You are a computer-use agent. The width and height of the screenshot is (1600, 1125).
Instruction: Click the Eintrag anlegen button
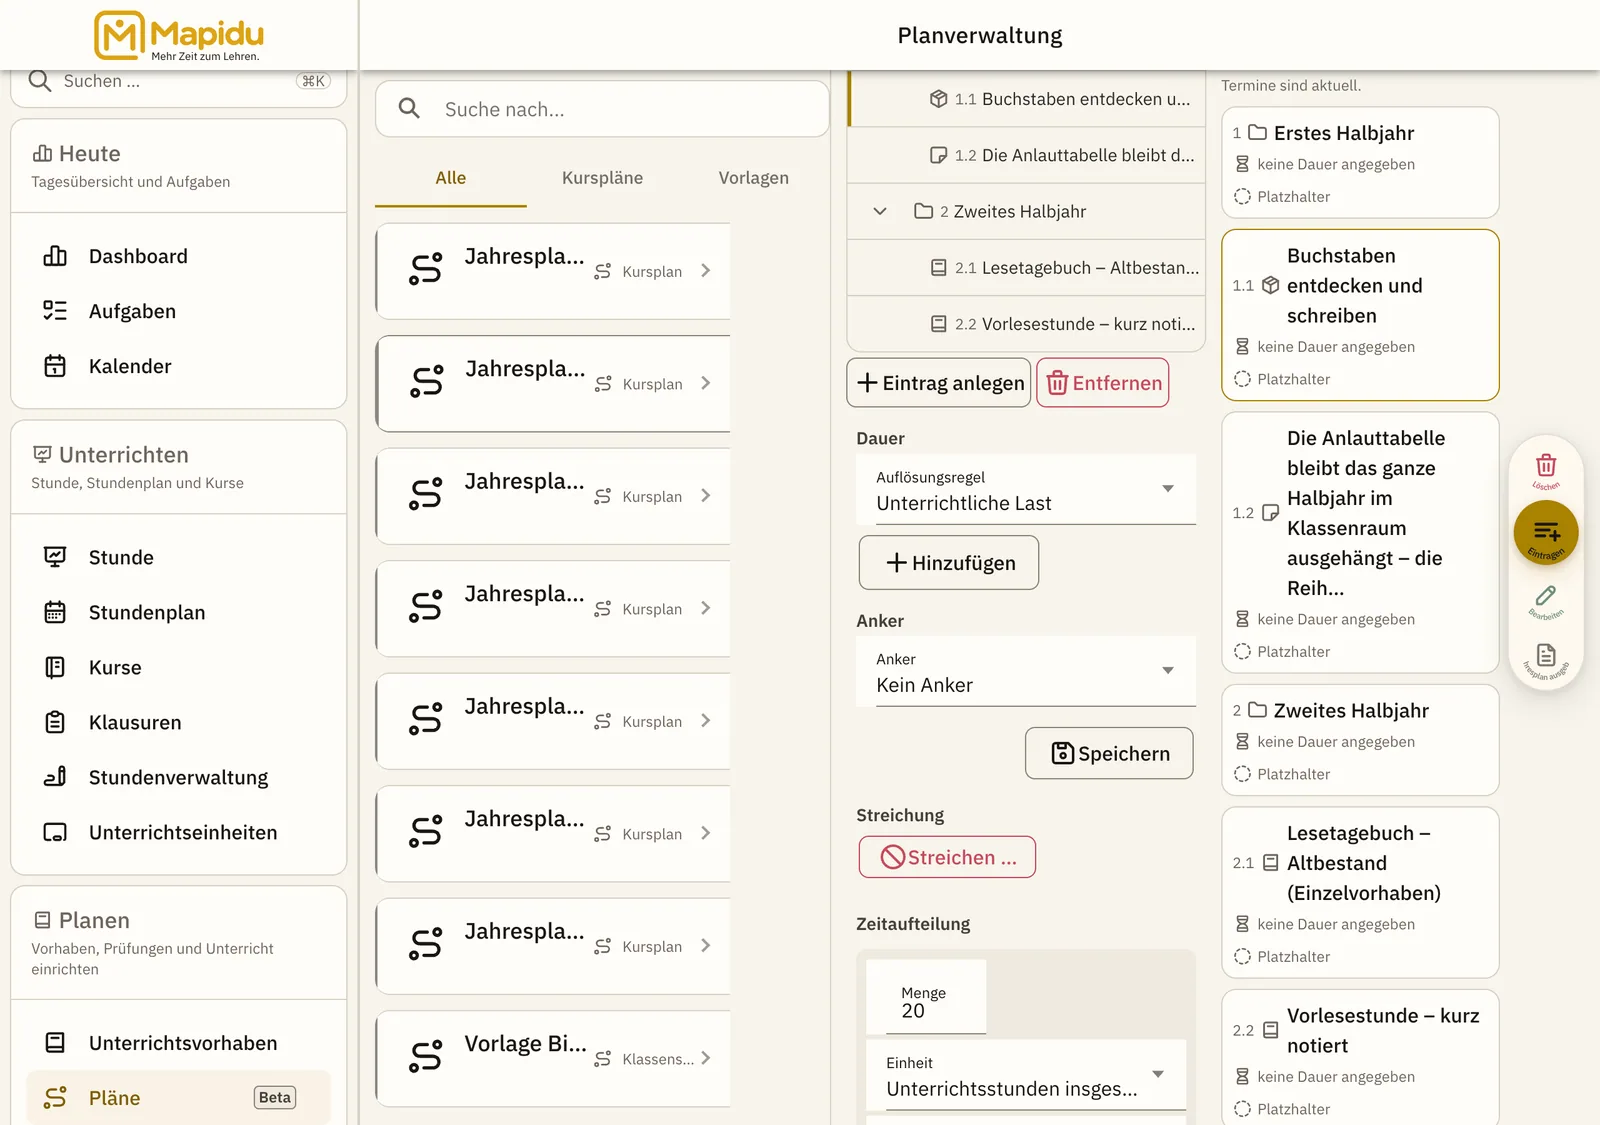pyautogui.click(x=939, y=383)
